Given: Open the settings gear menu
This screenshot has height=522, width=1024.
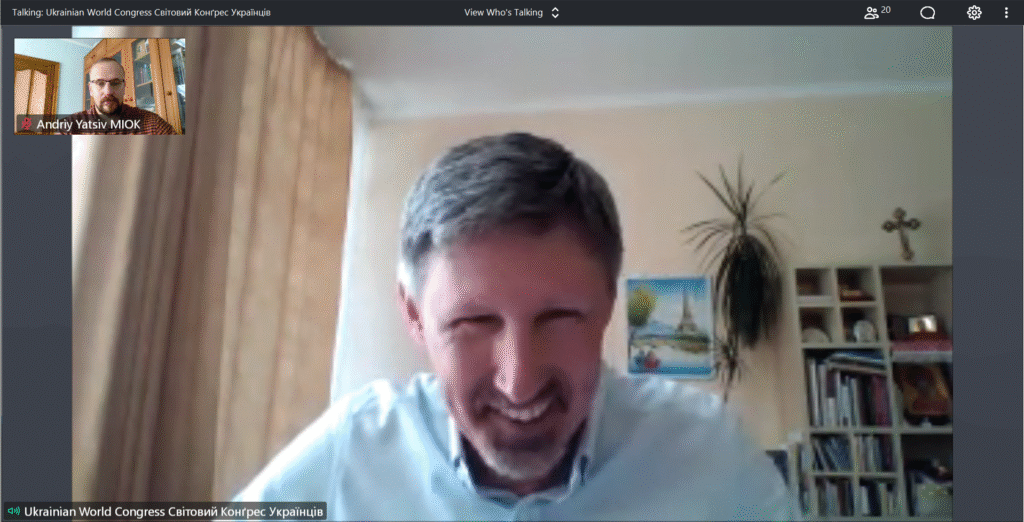Looking at the screenshot, I should point(974,13).
